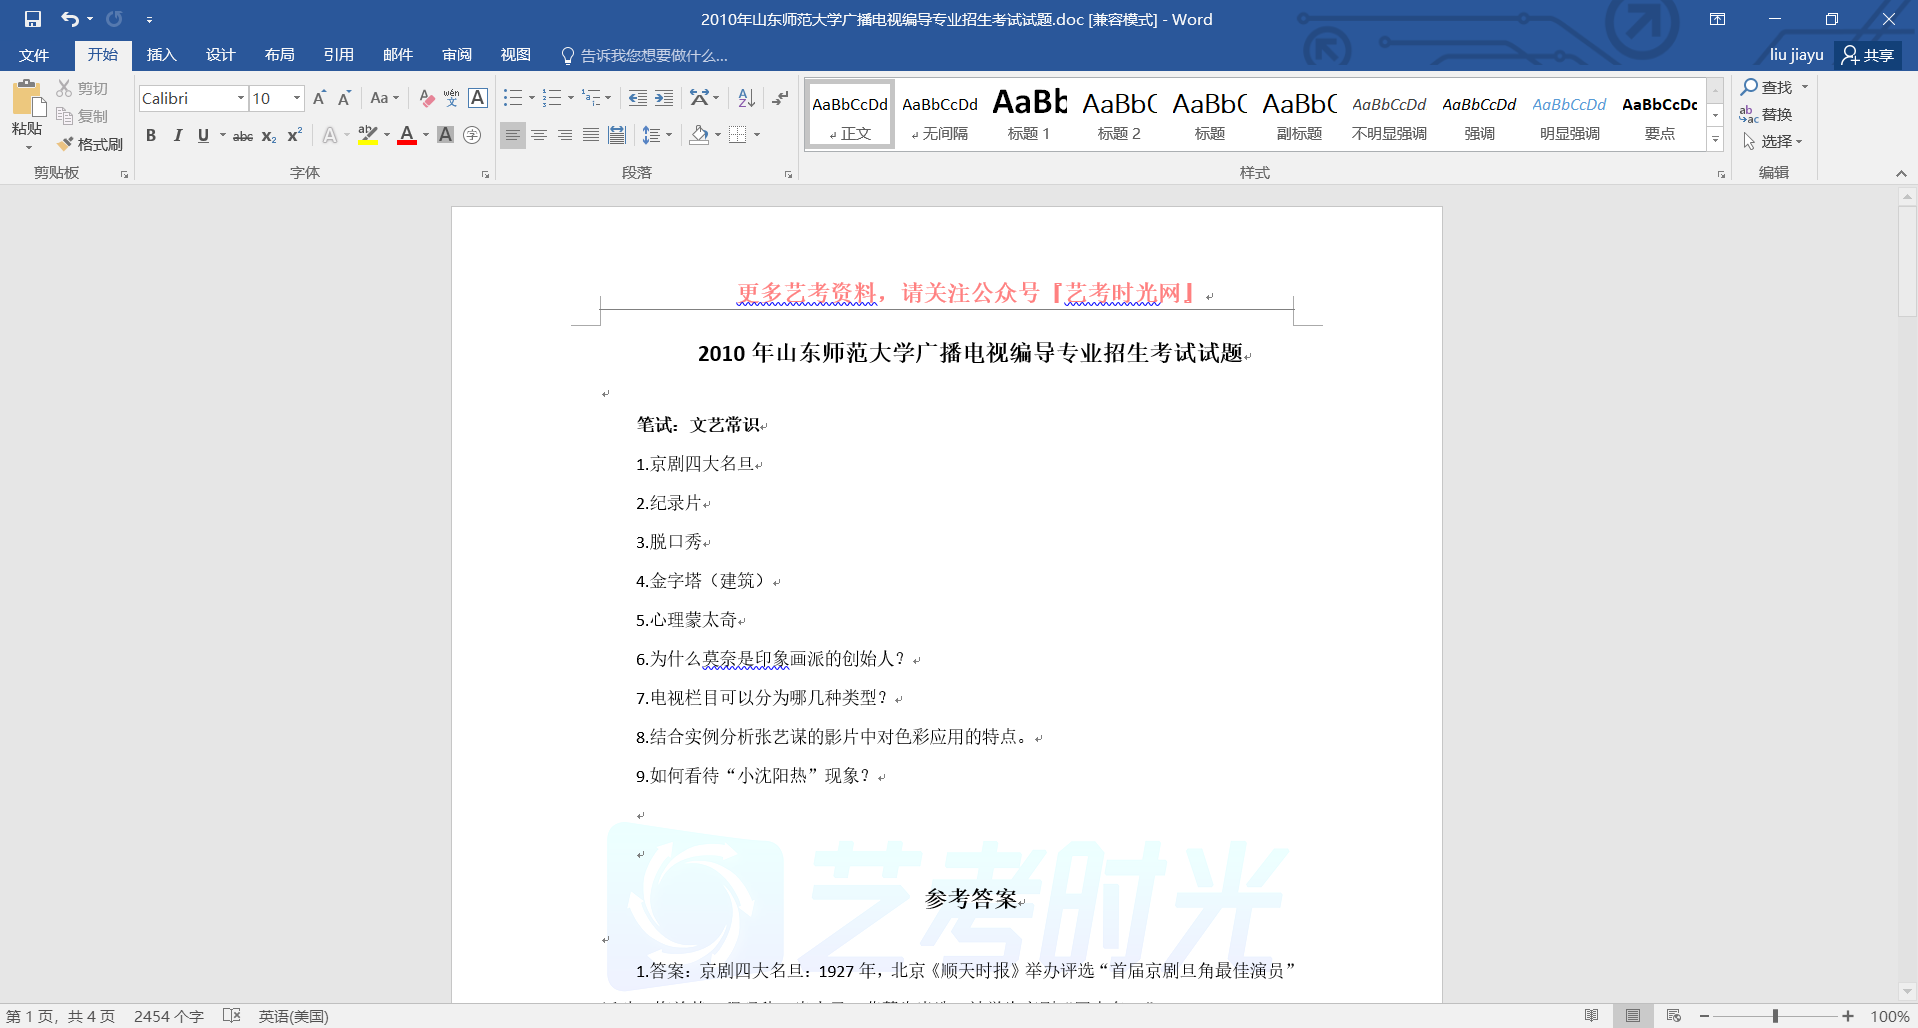
Task: Open the 审阅 (Review) ribbon tab
Action: [x=456, y=55]
